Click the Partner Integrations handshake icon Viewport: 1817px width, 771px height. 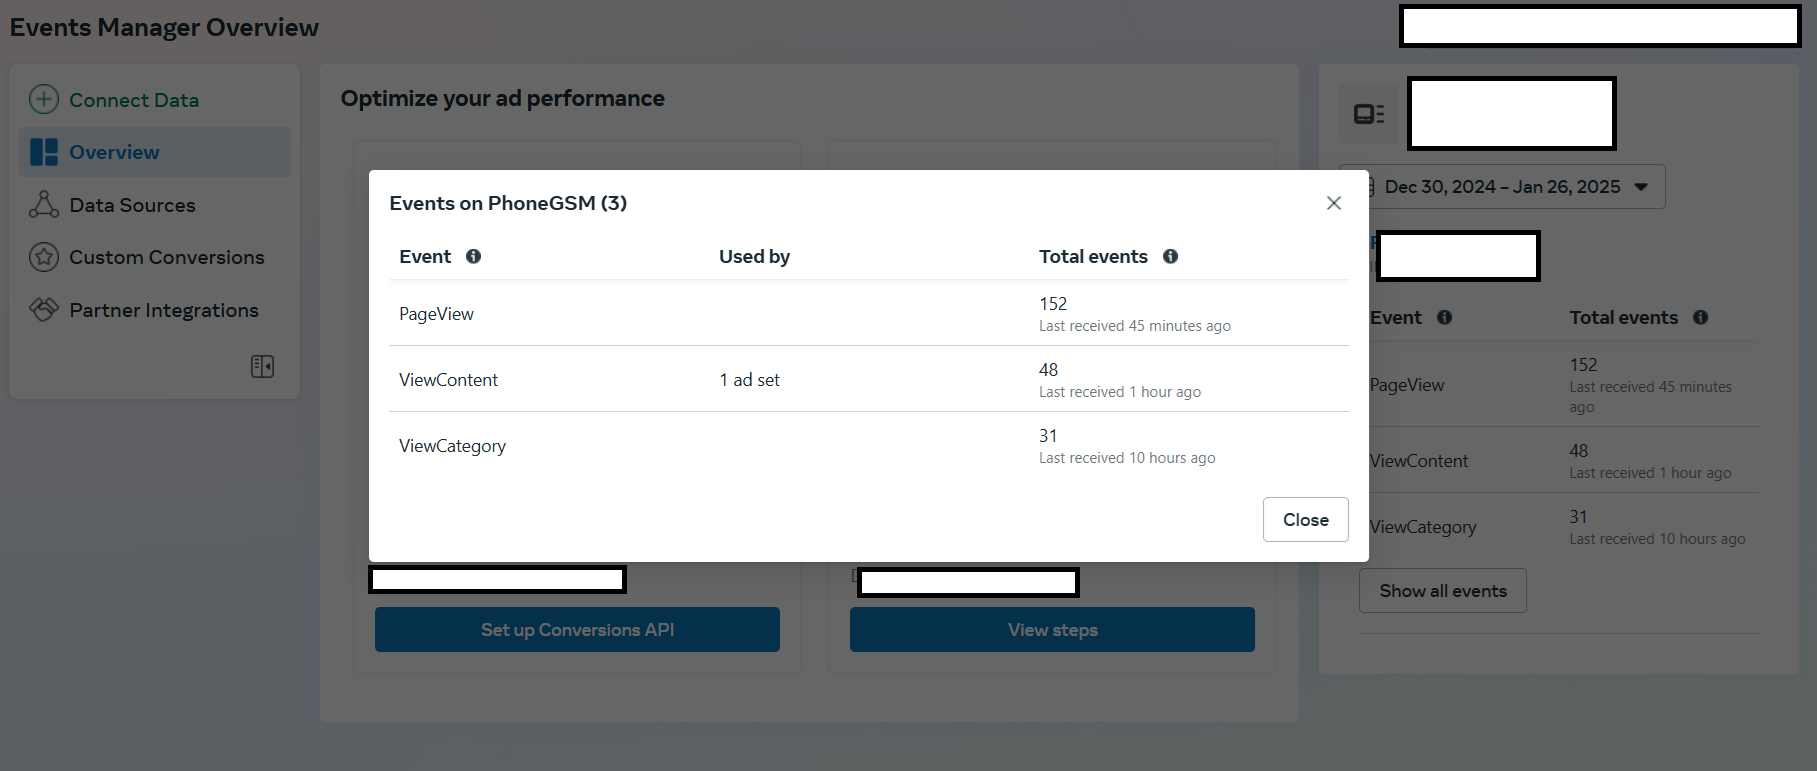pyautogui.click(x=44, y=310)
